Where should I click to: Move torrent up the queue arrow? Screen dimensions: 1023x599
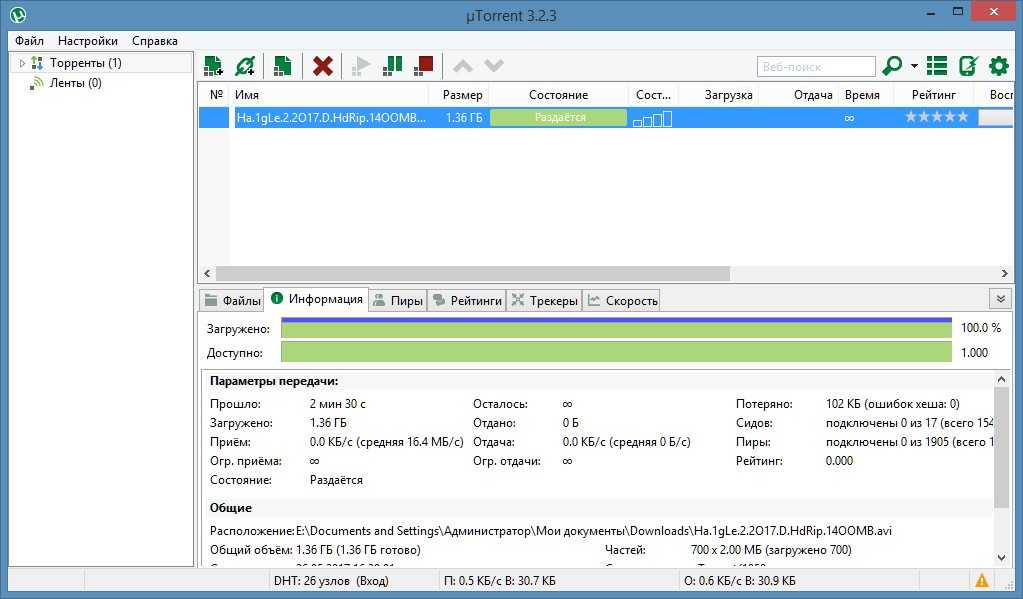[463, 66]
